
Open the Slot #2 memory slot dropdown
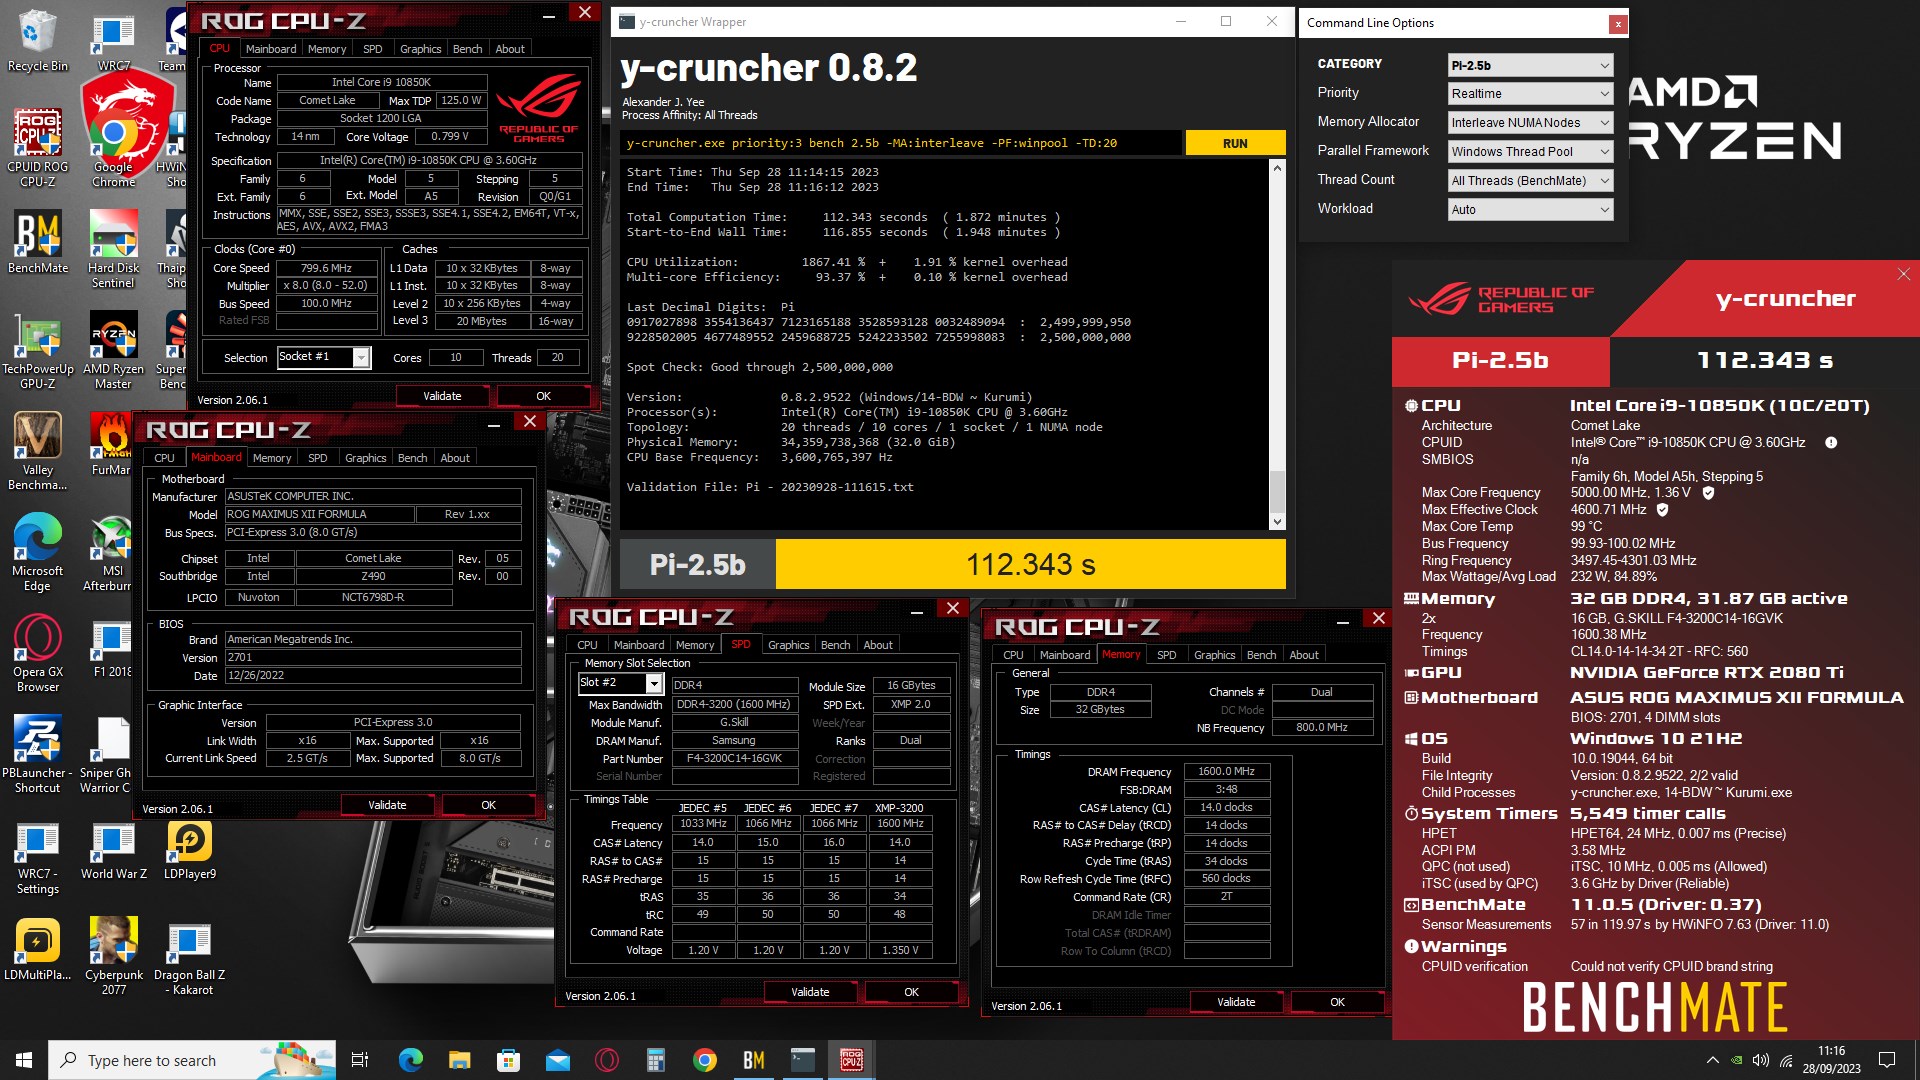pyautogui.click(x=620, y=683)
